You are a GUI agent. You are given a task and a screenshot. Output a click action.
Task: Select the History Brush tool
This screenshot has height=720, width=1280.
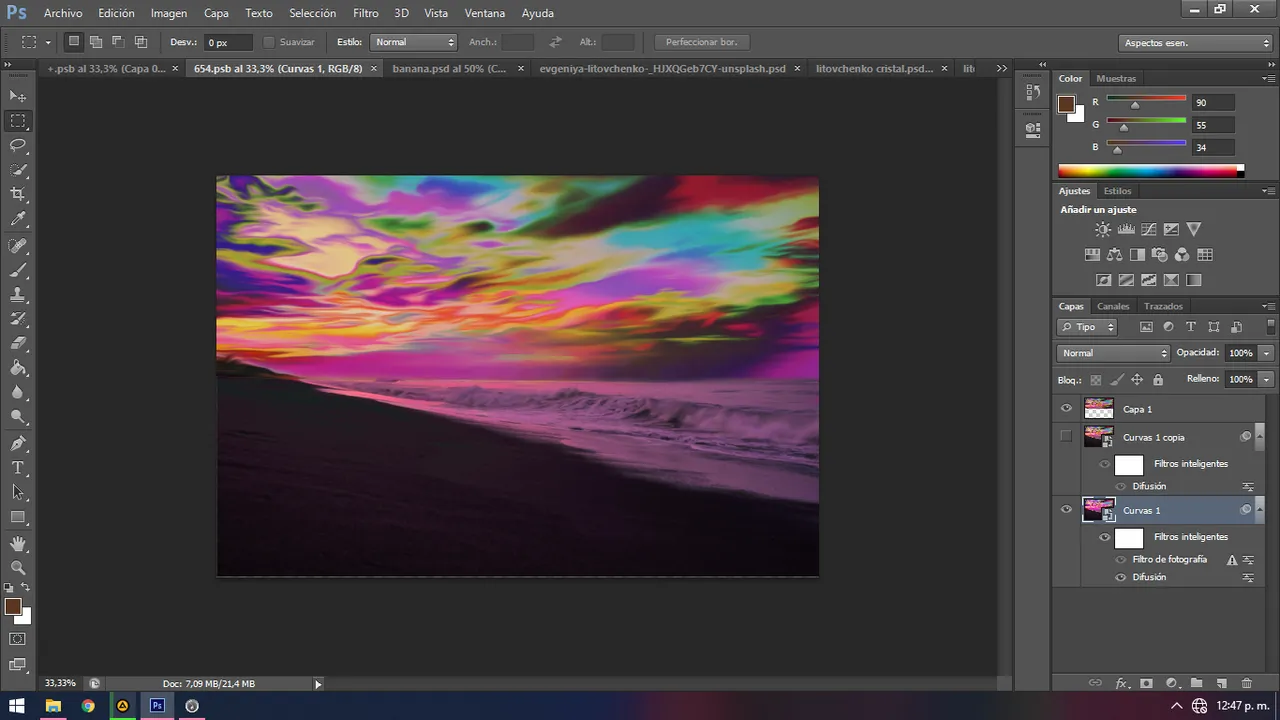coord(18,320)
